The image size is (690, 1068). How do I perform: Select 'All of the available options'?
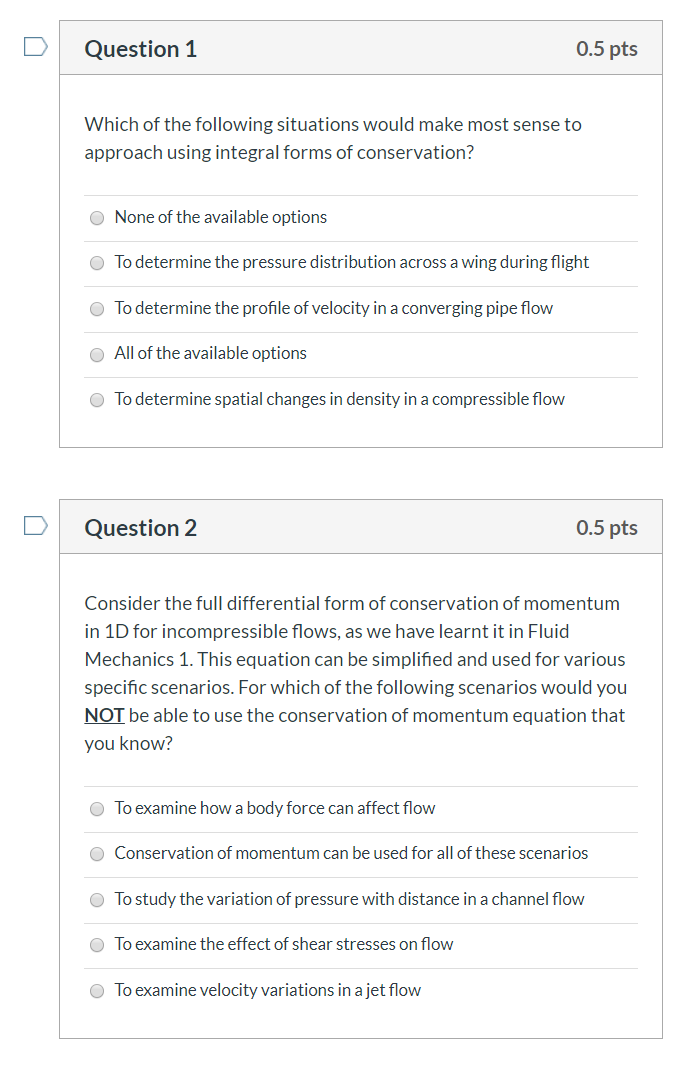tap(97, 354)
